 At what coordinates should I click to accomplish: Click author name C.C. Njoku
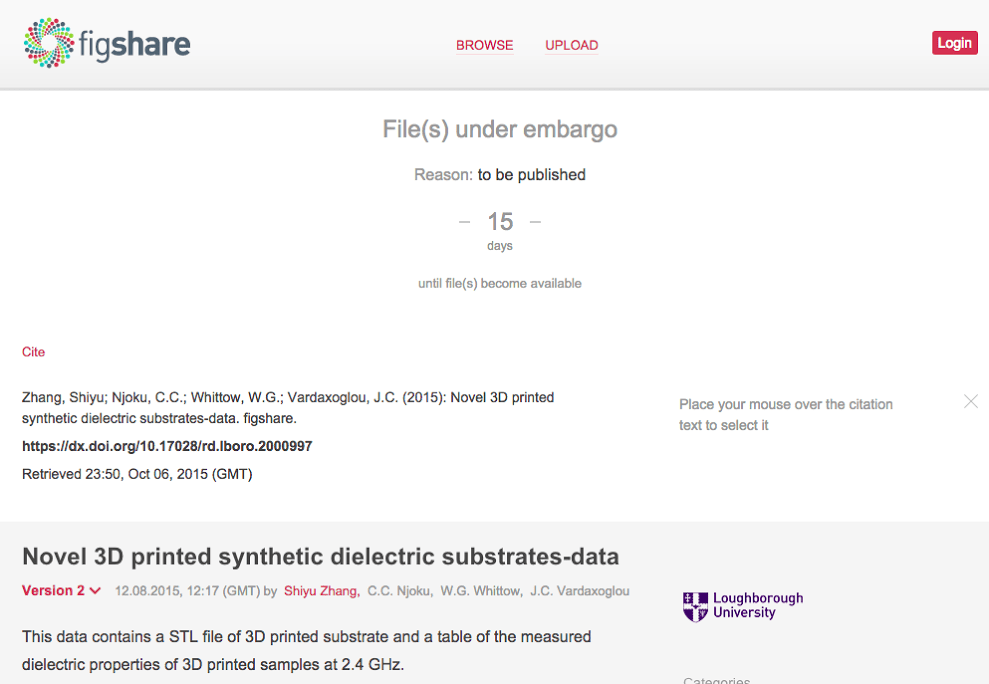pos(400,591)
